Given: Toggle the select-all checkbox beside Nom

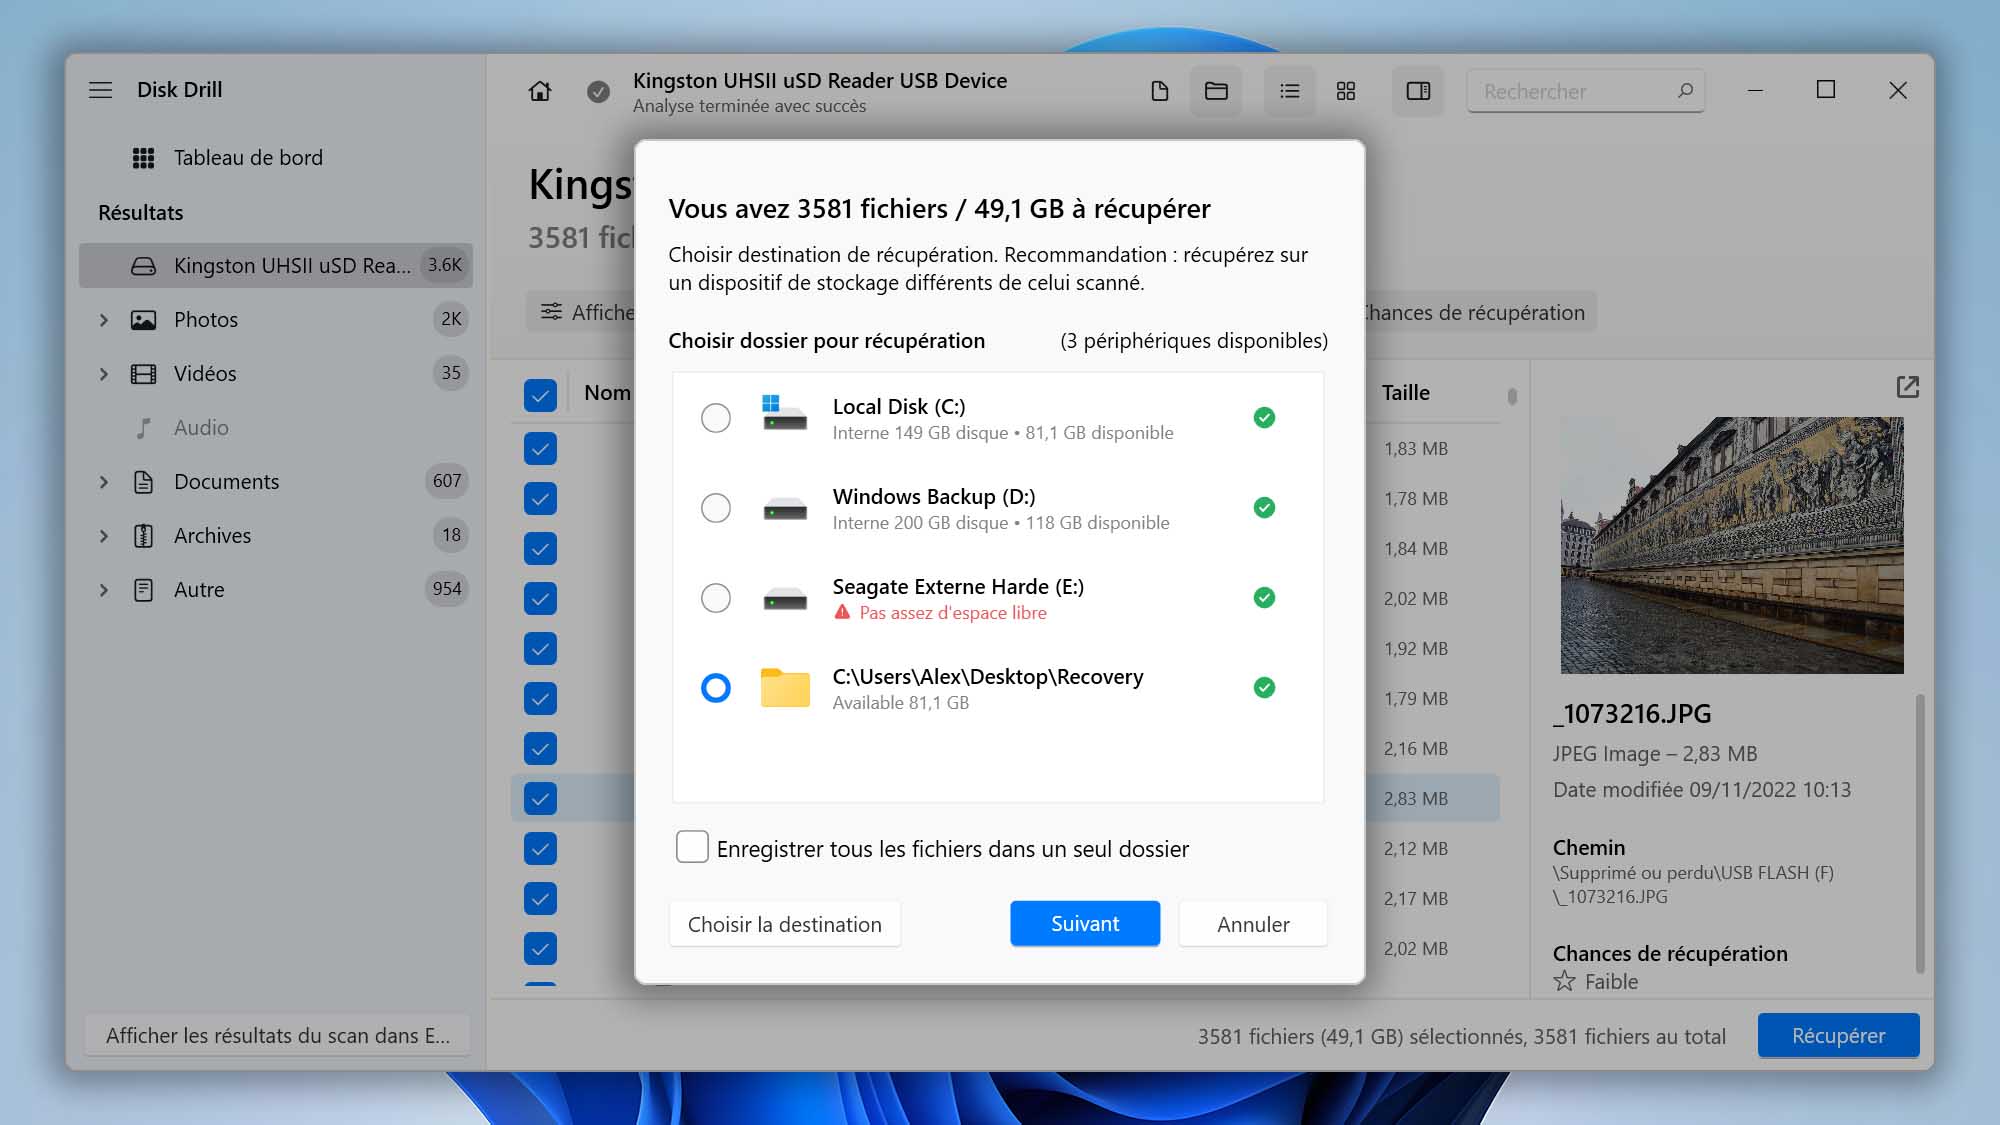Looking at the screenshot, I should click(540, 395).
